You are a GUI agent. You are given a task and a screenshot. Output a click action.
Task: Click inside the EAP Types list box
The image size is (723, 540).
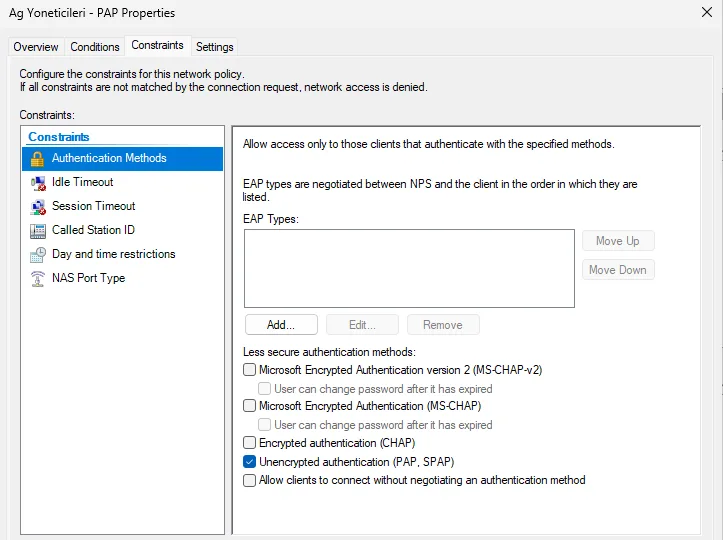[409, 268]
